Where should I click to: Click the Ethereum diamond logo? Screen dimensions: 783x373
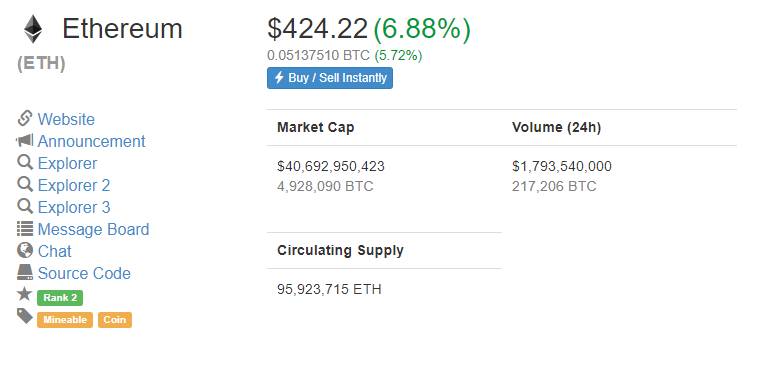(x=33, y=29)
